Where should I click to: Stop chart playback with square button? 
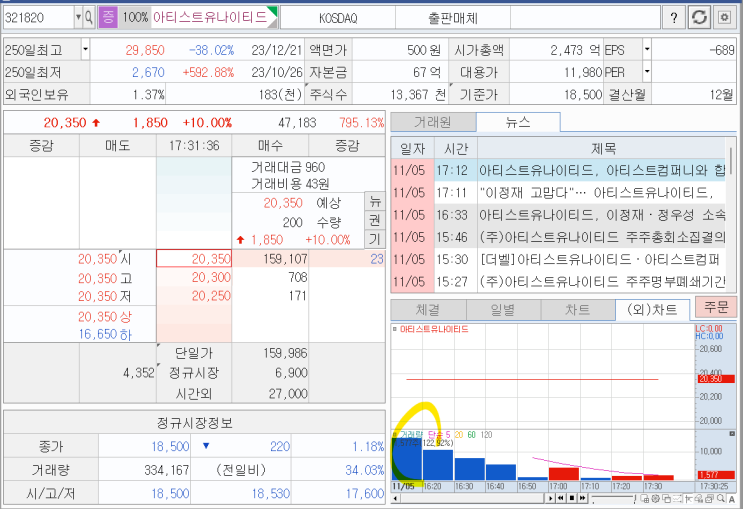(x=572, y=498)
